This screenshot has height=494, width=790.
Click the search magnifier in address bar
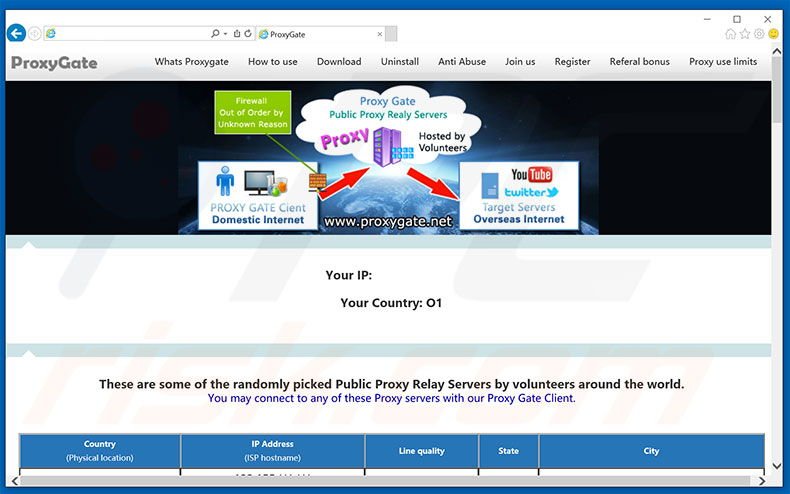click(x=215, y=34)
